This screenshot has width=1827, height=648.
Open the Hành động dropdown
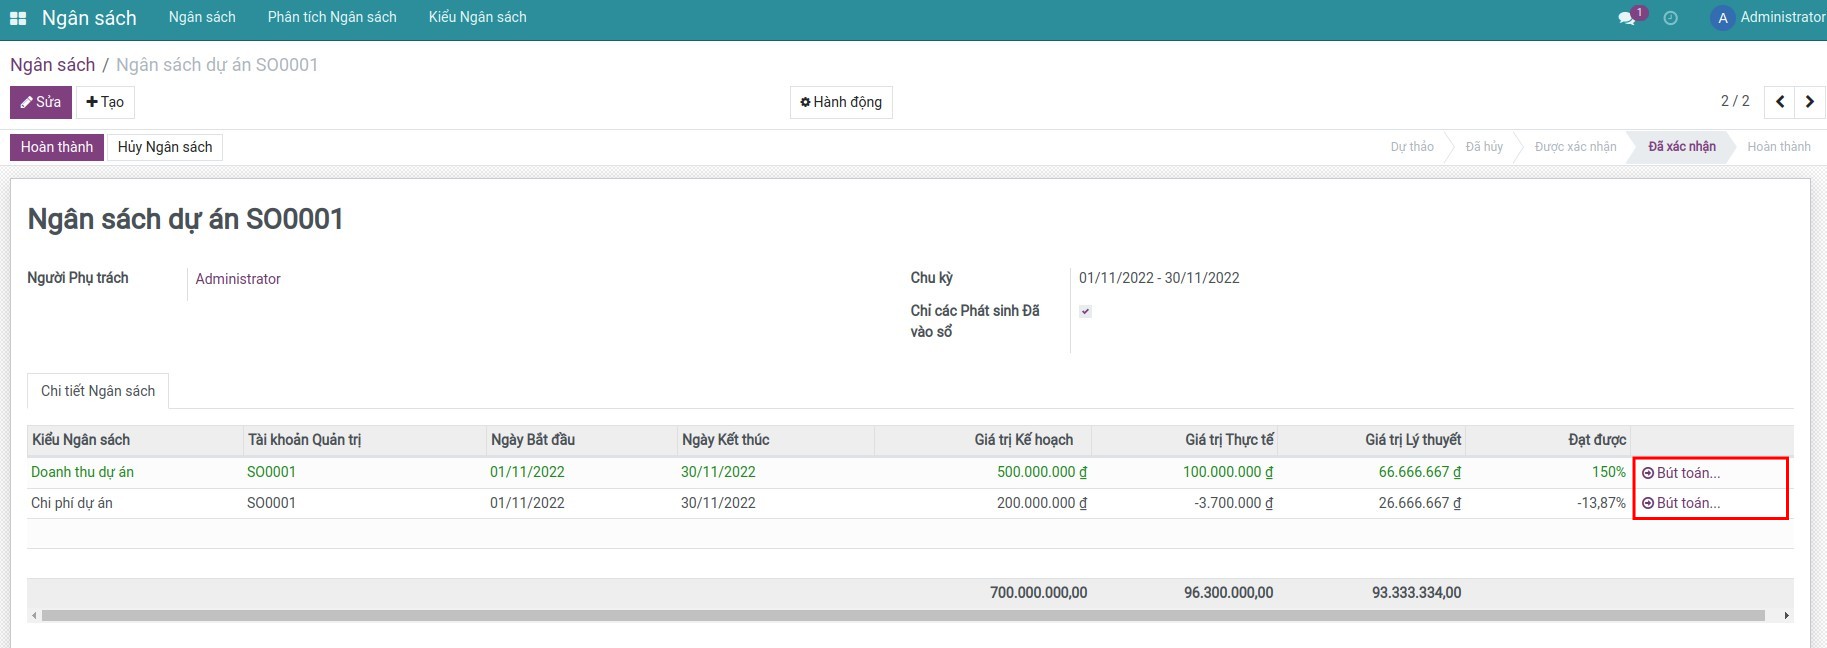(x=841, y=102)
